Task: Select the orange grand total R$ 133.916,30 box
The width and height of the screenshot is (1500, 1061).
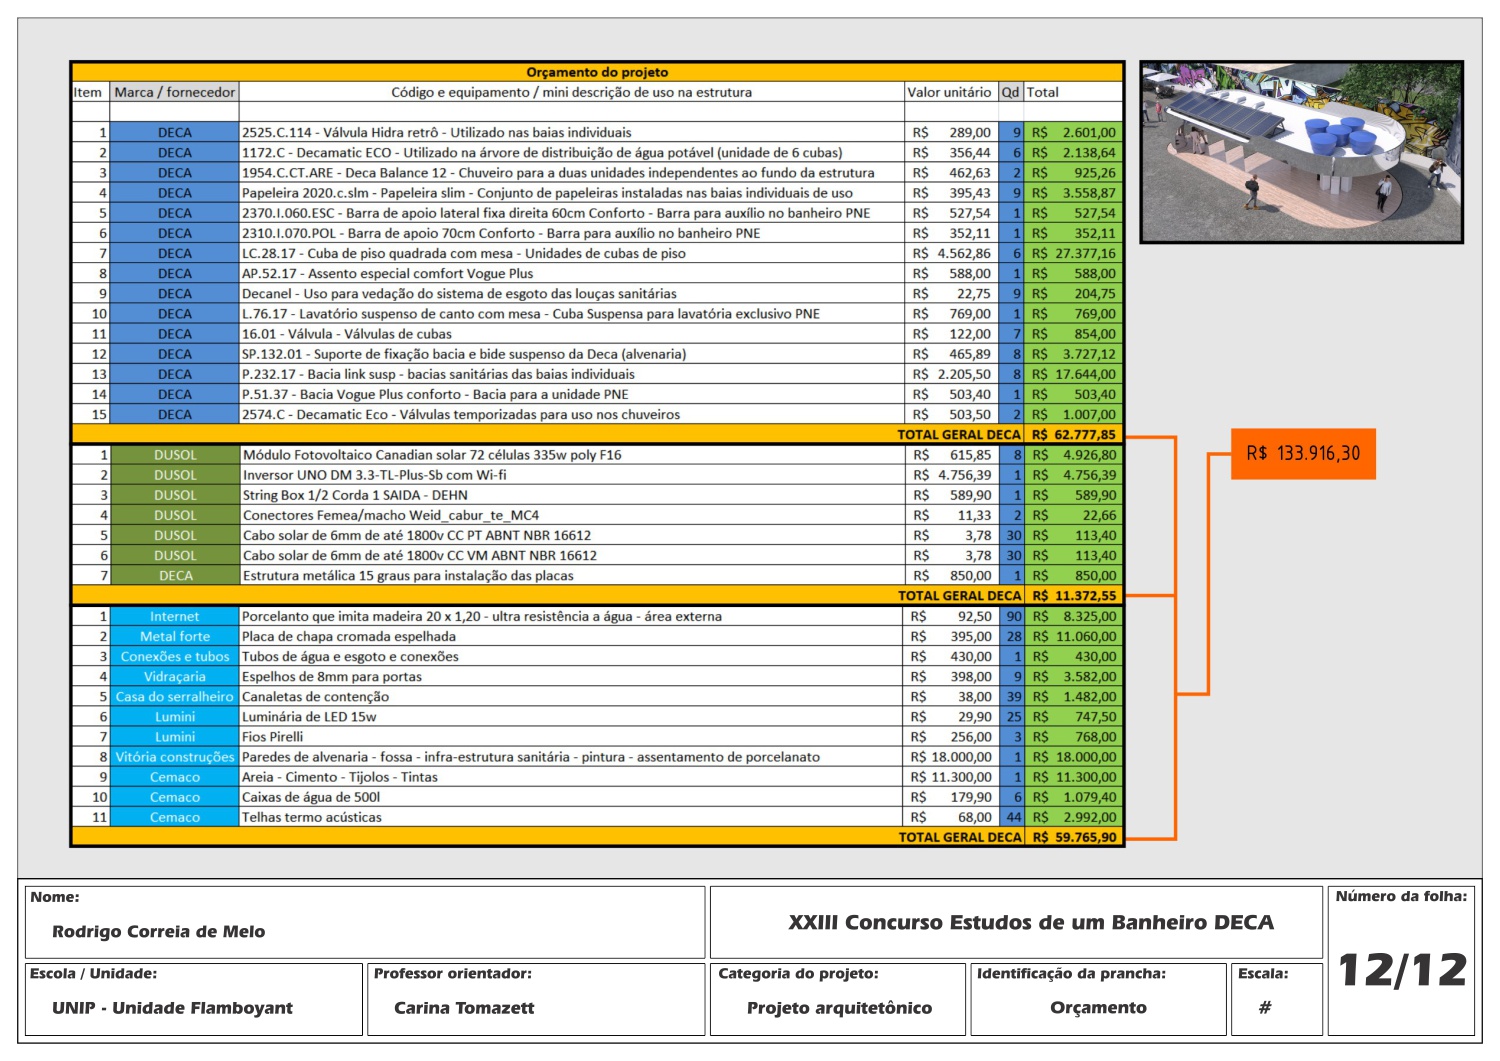Action: [1303, 453]
